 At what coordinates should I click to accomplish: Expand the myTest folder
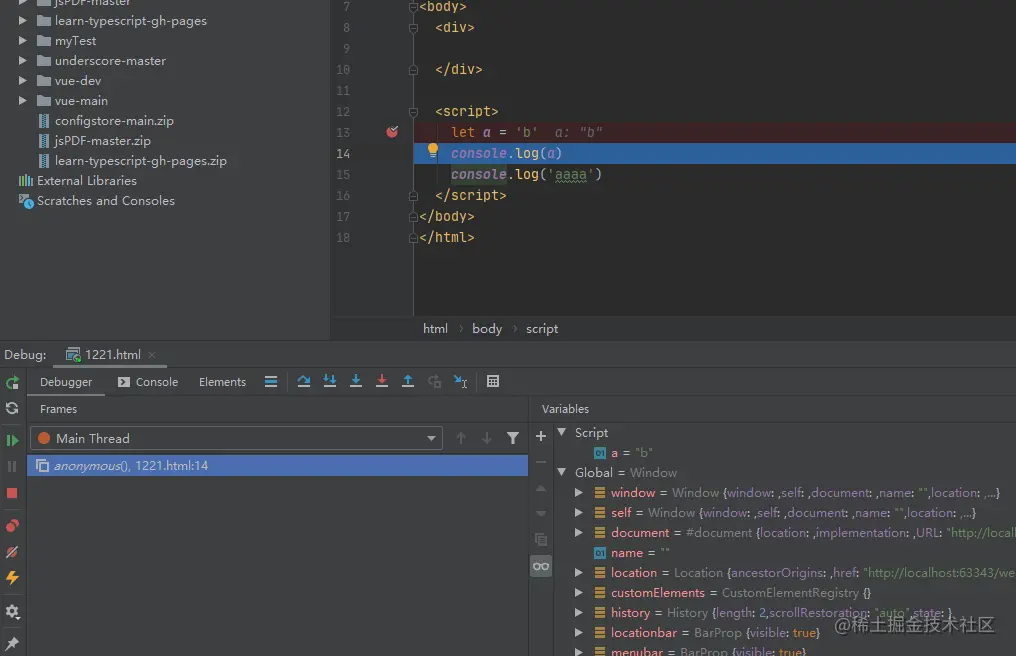[23, 41]
